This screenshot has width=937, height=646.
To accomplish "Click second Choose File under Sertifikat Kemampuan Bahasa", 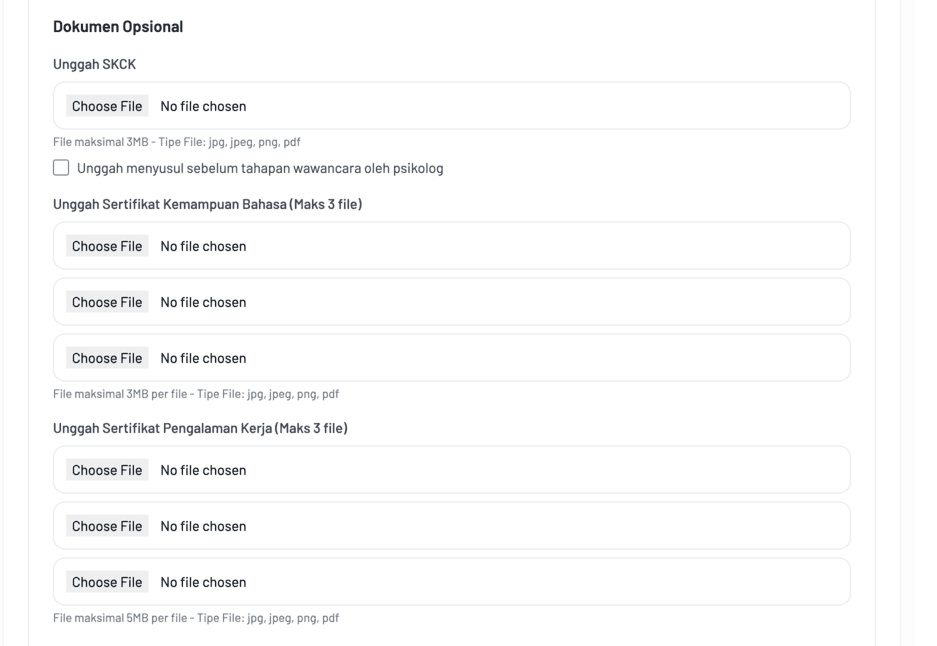I will (x=107, y=302).
